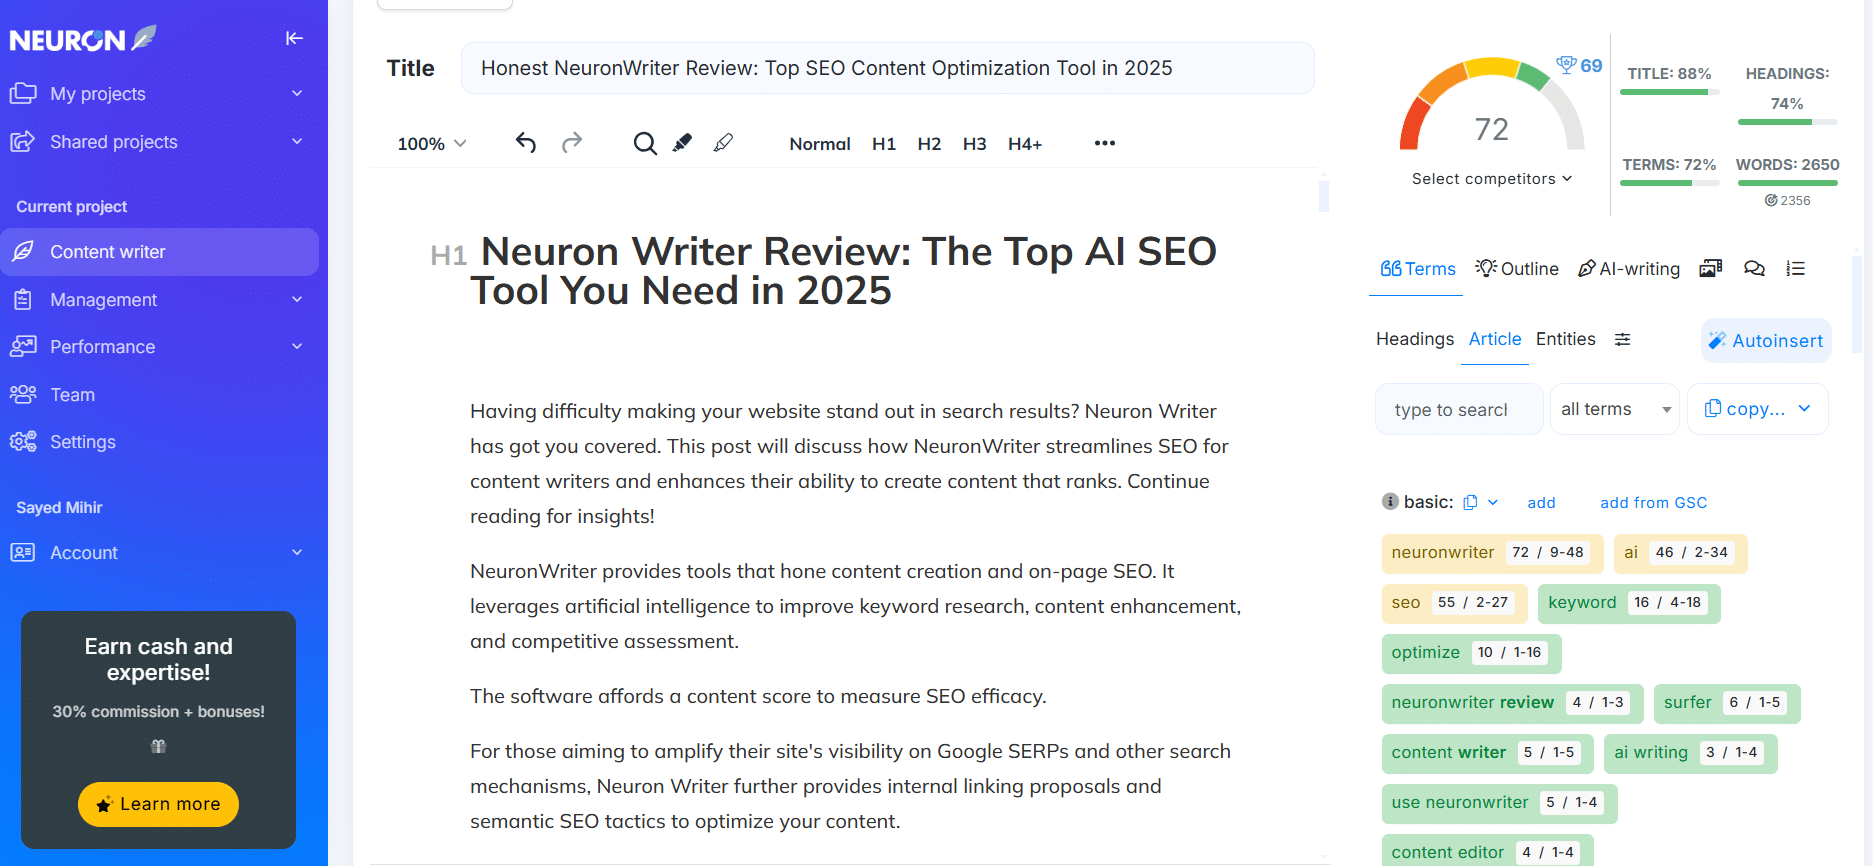Click the Title input field
Image resolution: width=1873 pixels, height=866 pixels.
pyautogui.click(x=888, y=68)
